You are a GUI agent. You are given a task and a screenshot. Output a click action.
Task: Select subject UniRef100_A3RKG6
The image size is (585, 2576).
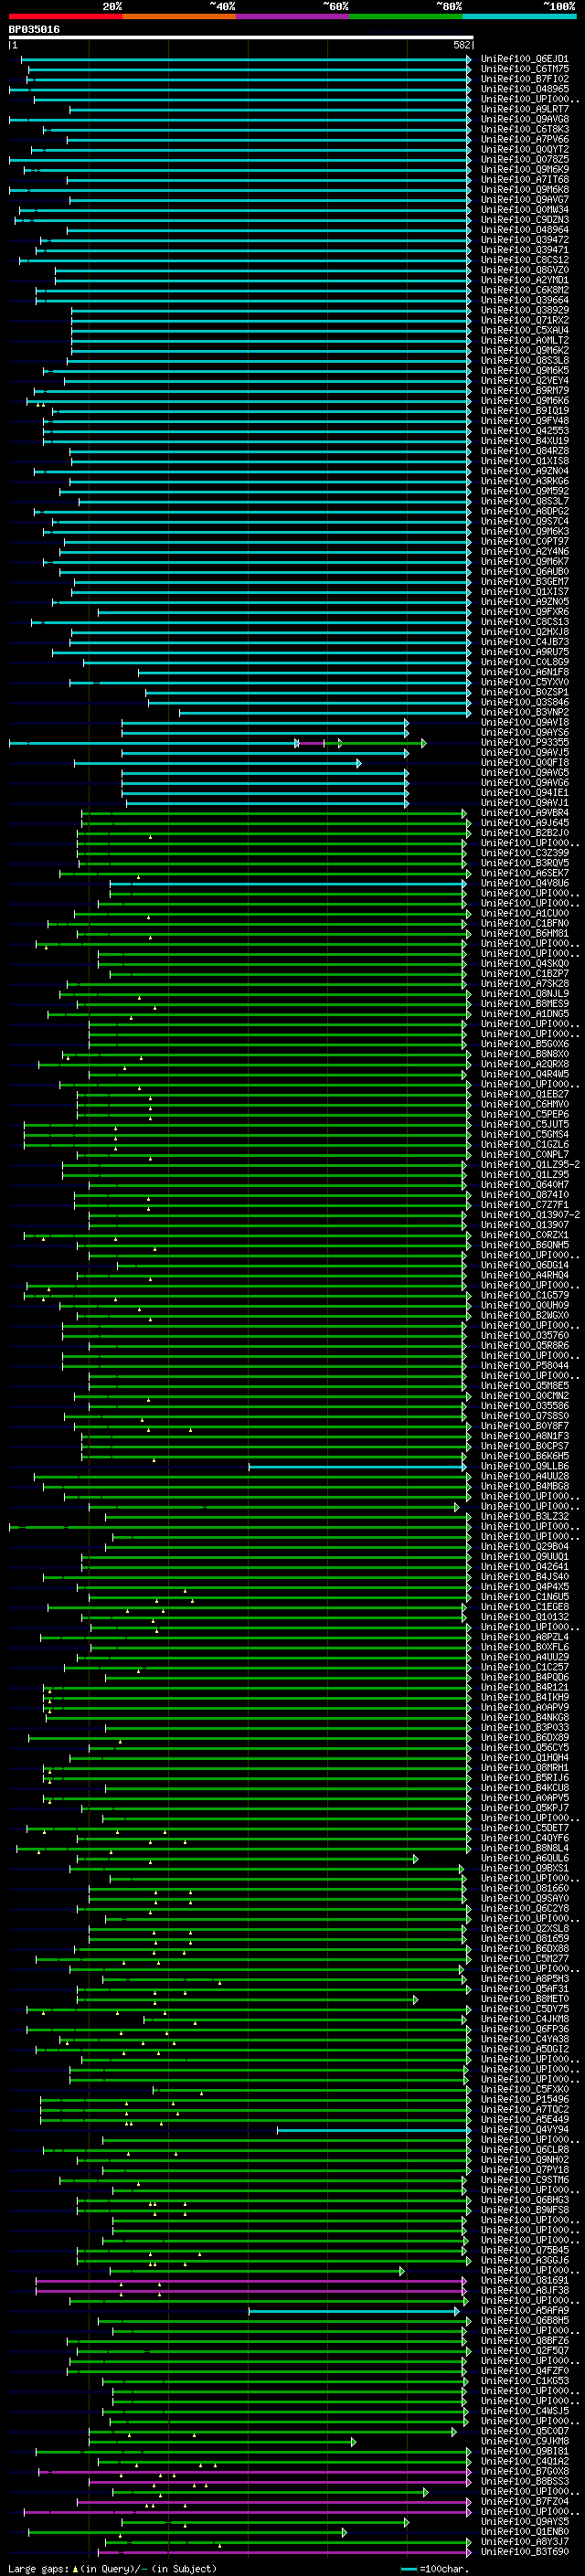click(525, 481)
